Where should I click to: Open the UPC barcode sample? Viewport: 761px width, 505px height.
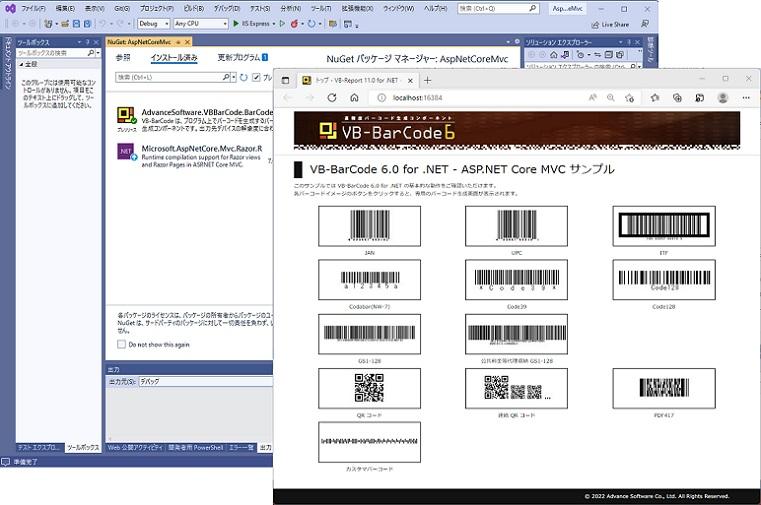tap(516, 226)
